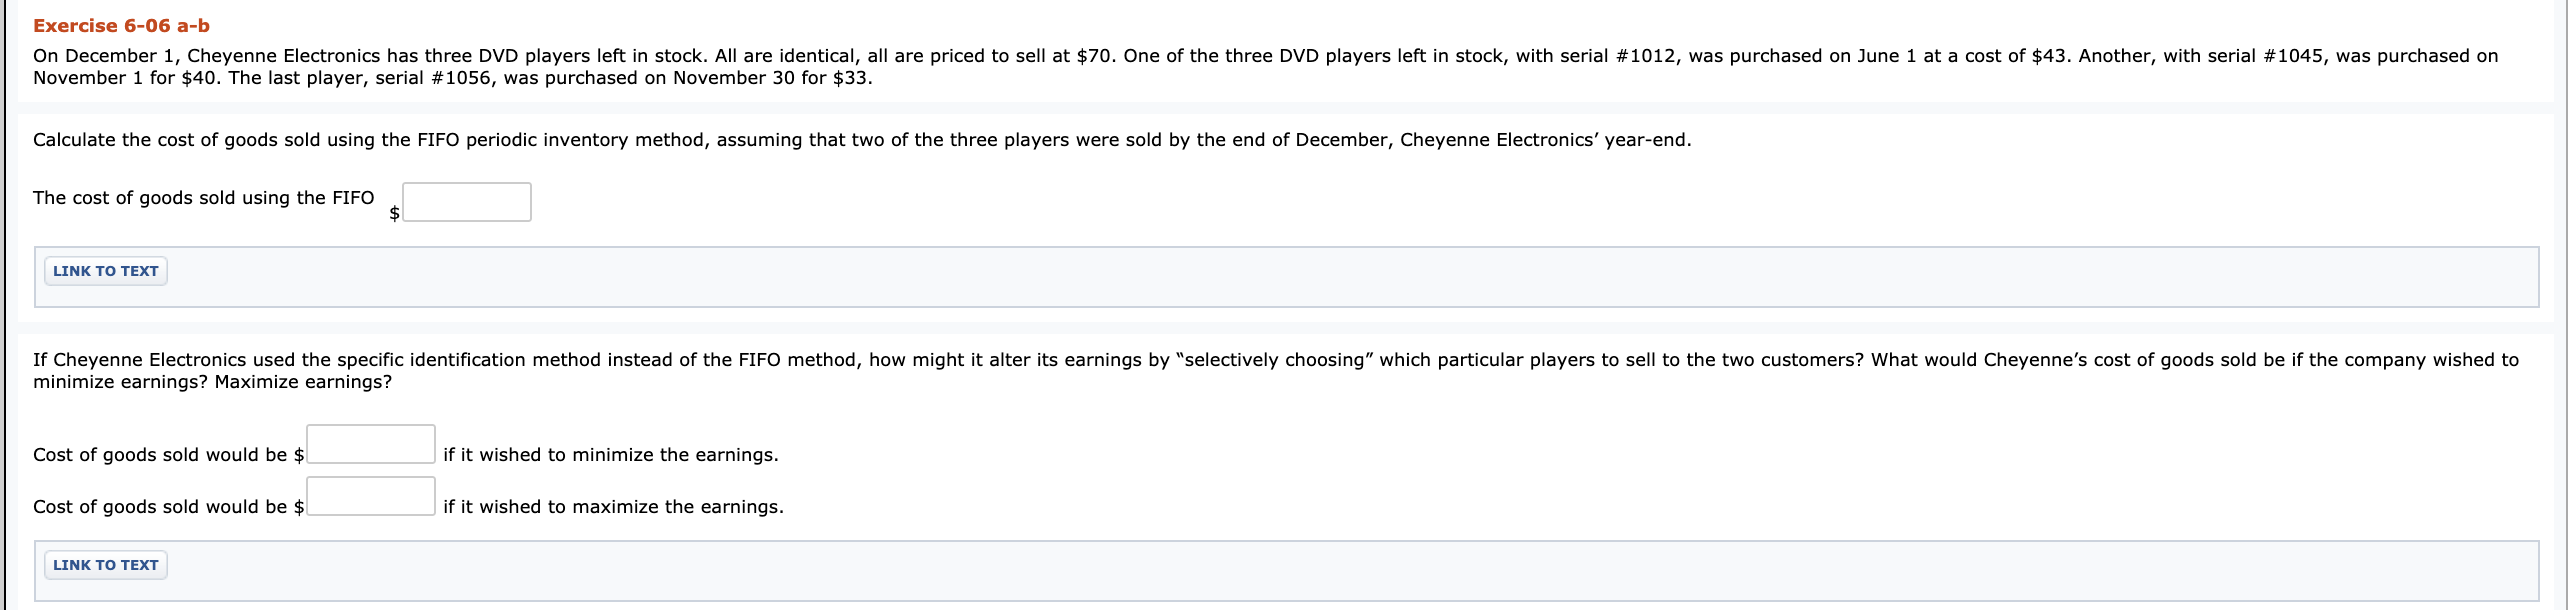Click the cost of goods sold FIFO label
Viewport: 2568px width, 610px height.
(202, 197)
